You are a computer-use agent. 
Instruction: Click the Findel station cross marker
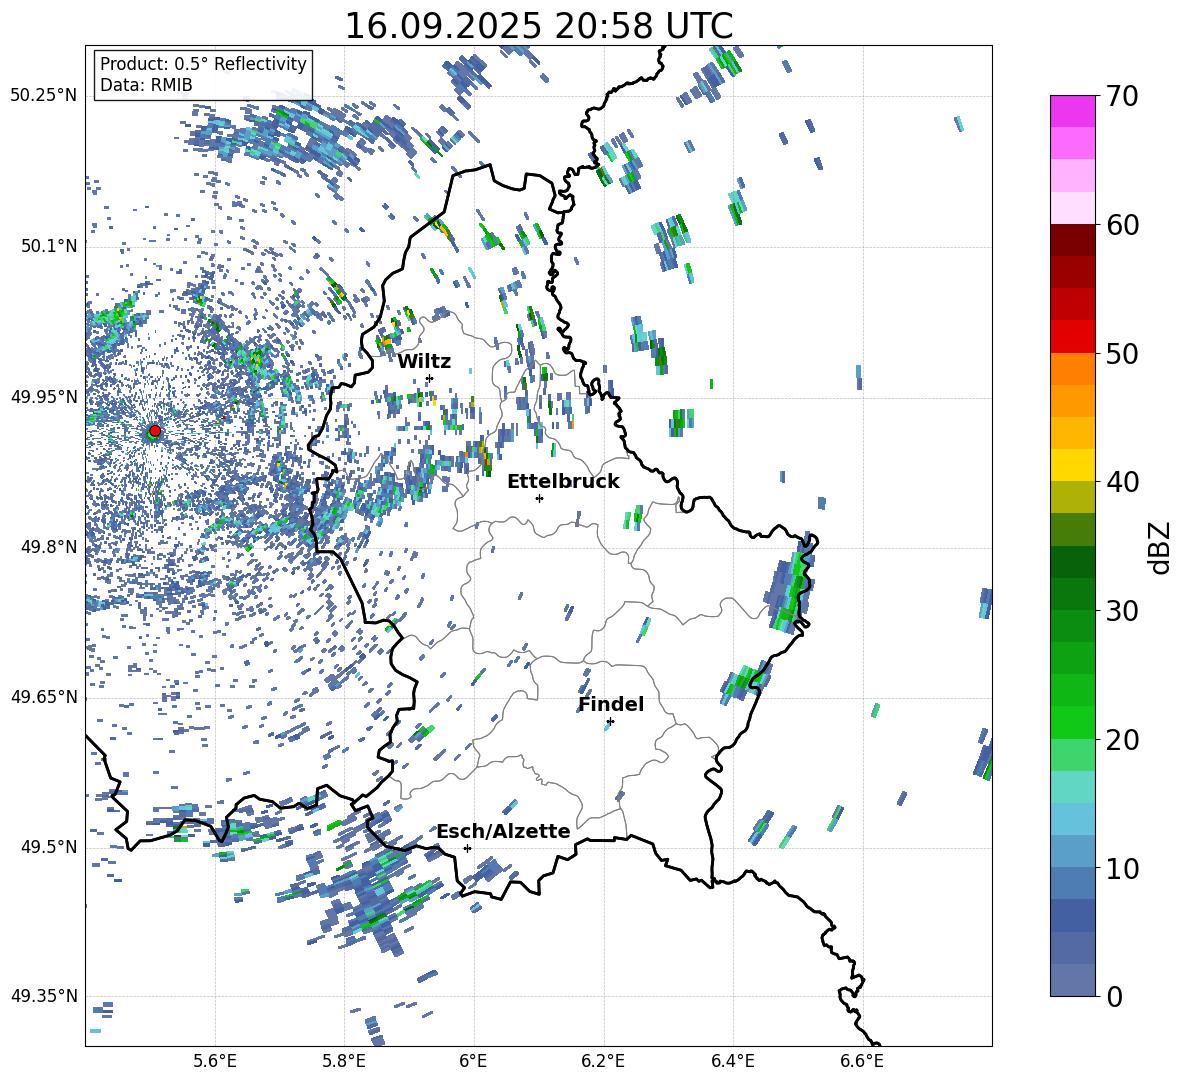(x=610, y=722)
